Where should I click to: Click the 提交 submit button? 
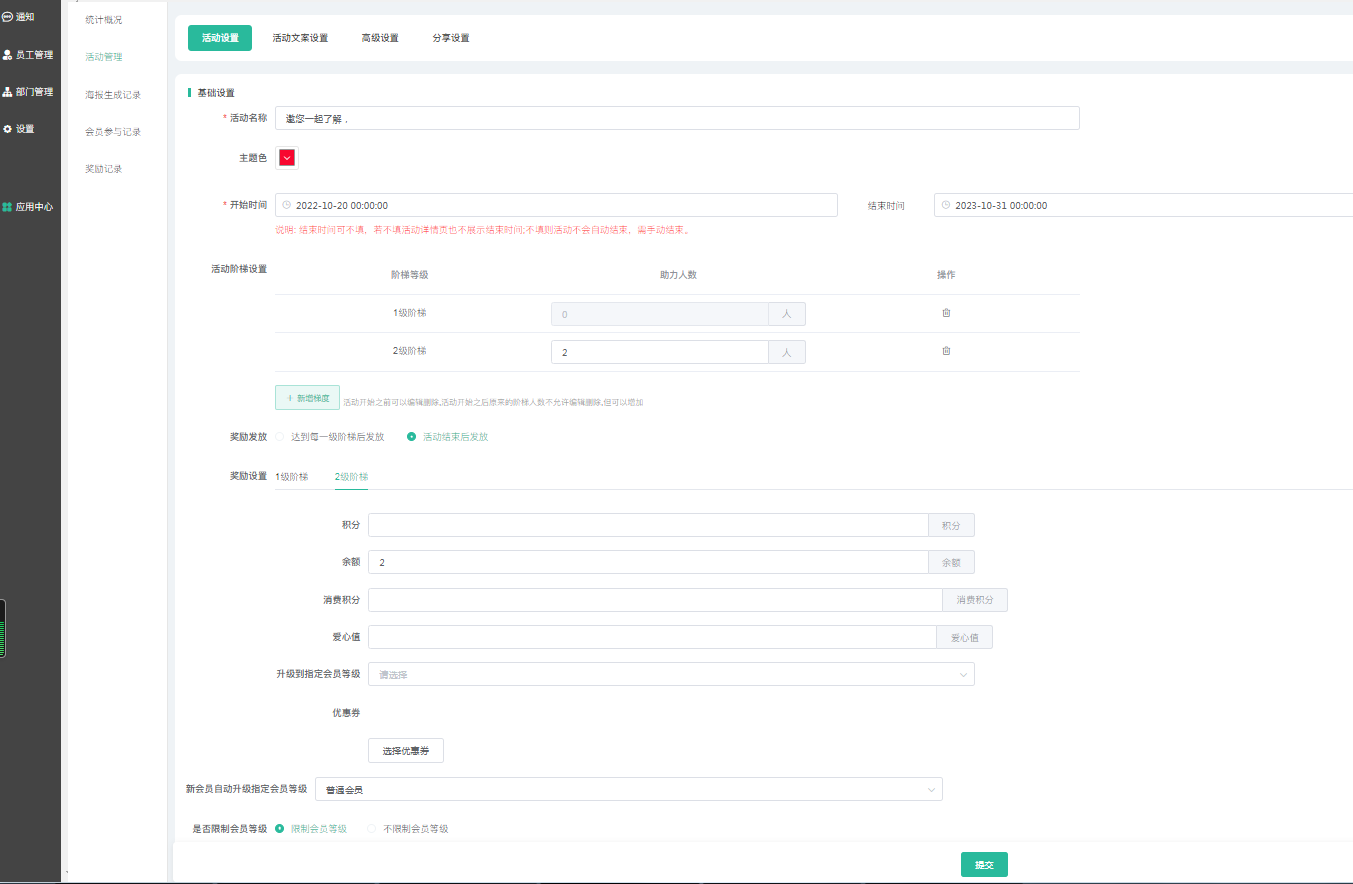[x=984, y=865]
